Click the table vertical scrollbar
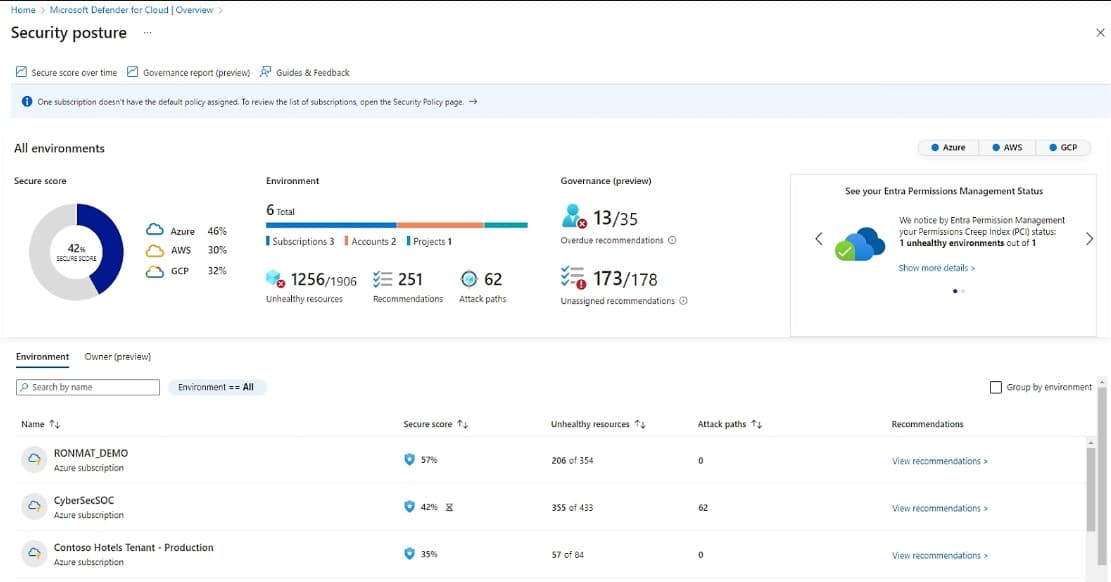This screenshot has height=582, width=1111. click(1091, 489)
